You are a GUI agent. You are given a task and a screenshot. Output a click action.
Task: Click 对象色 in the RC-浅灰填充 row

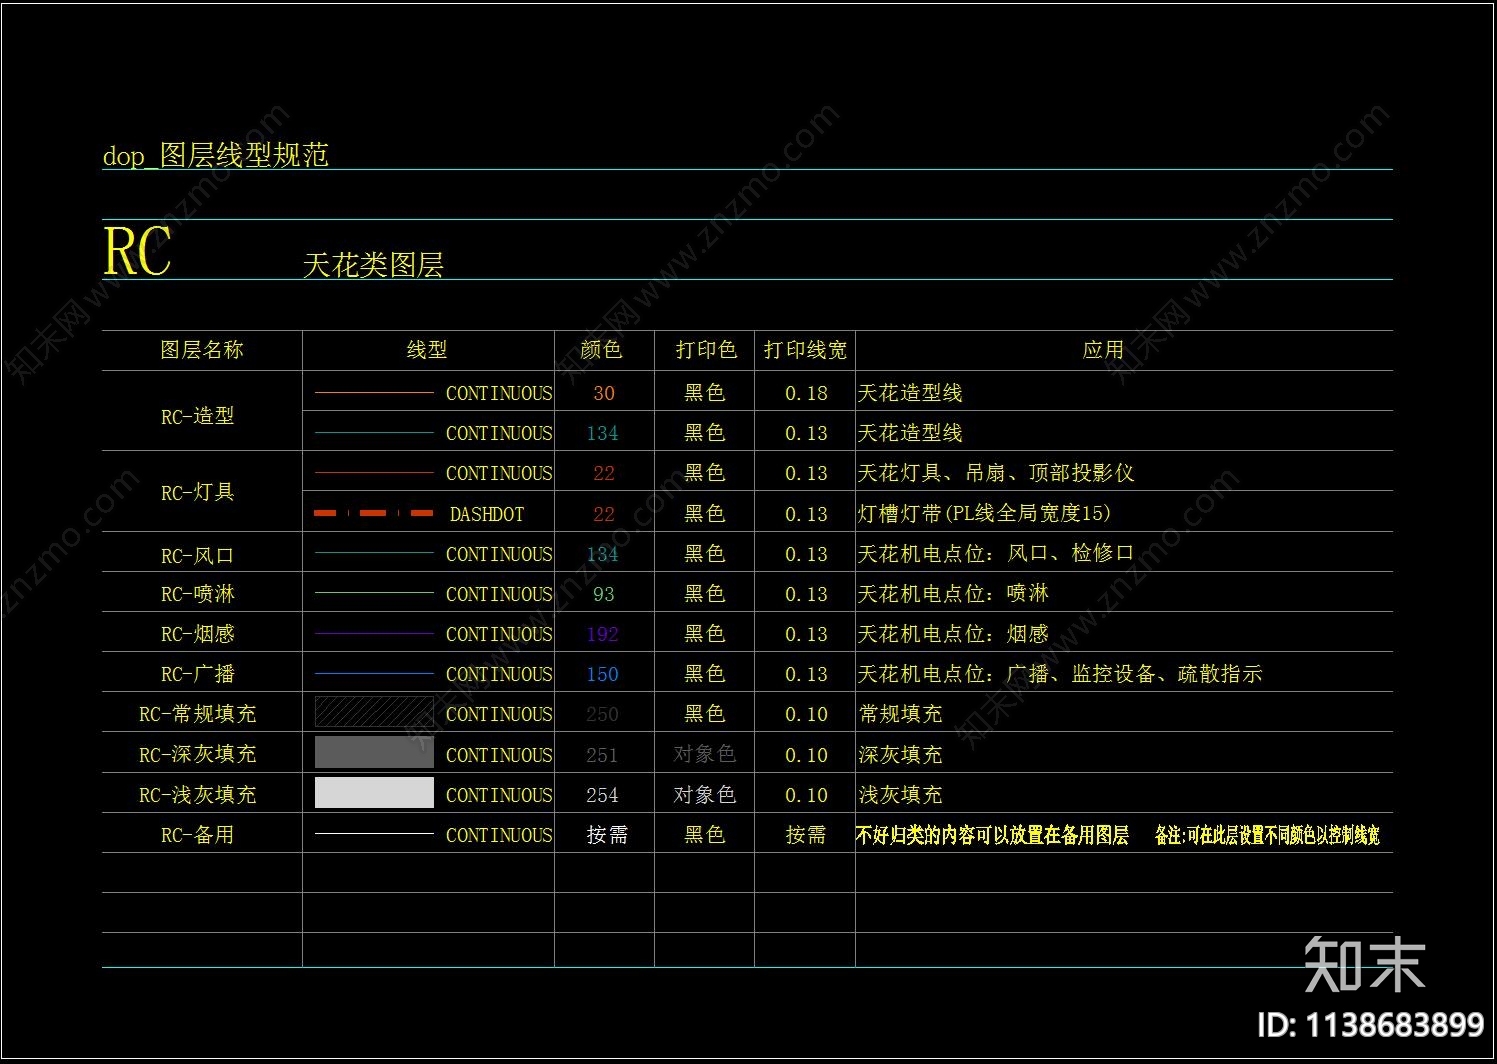click(x=705, y=795)
